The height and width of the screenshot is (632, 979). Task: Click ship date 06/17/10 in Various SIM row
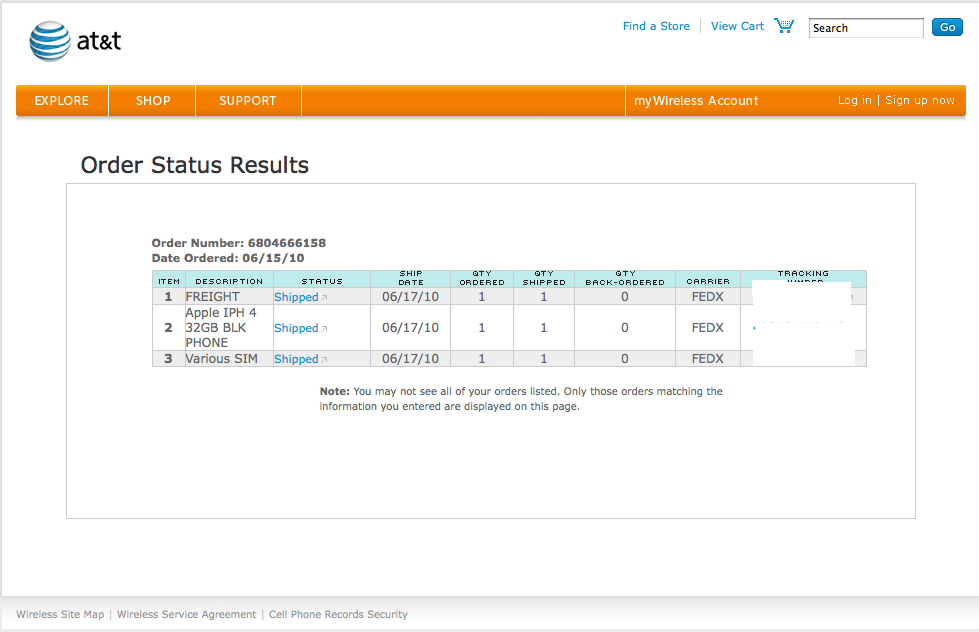pos(410,359)
